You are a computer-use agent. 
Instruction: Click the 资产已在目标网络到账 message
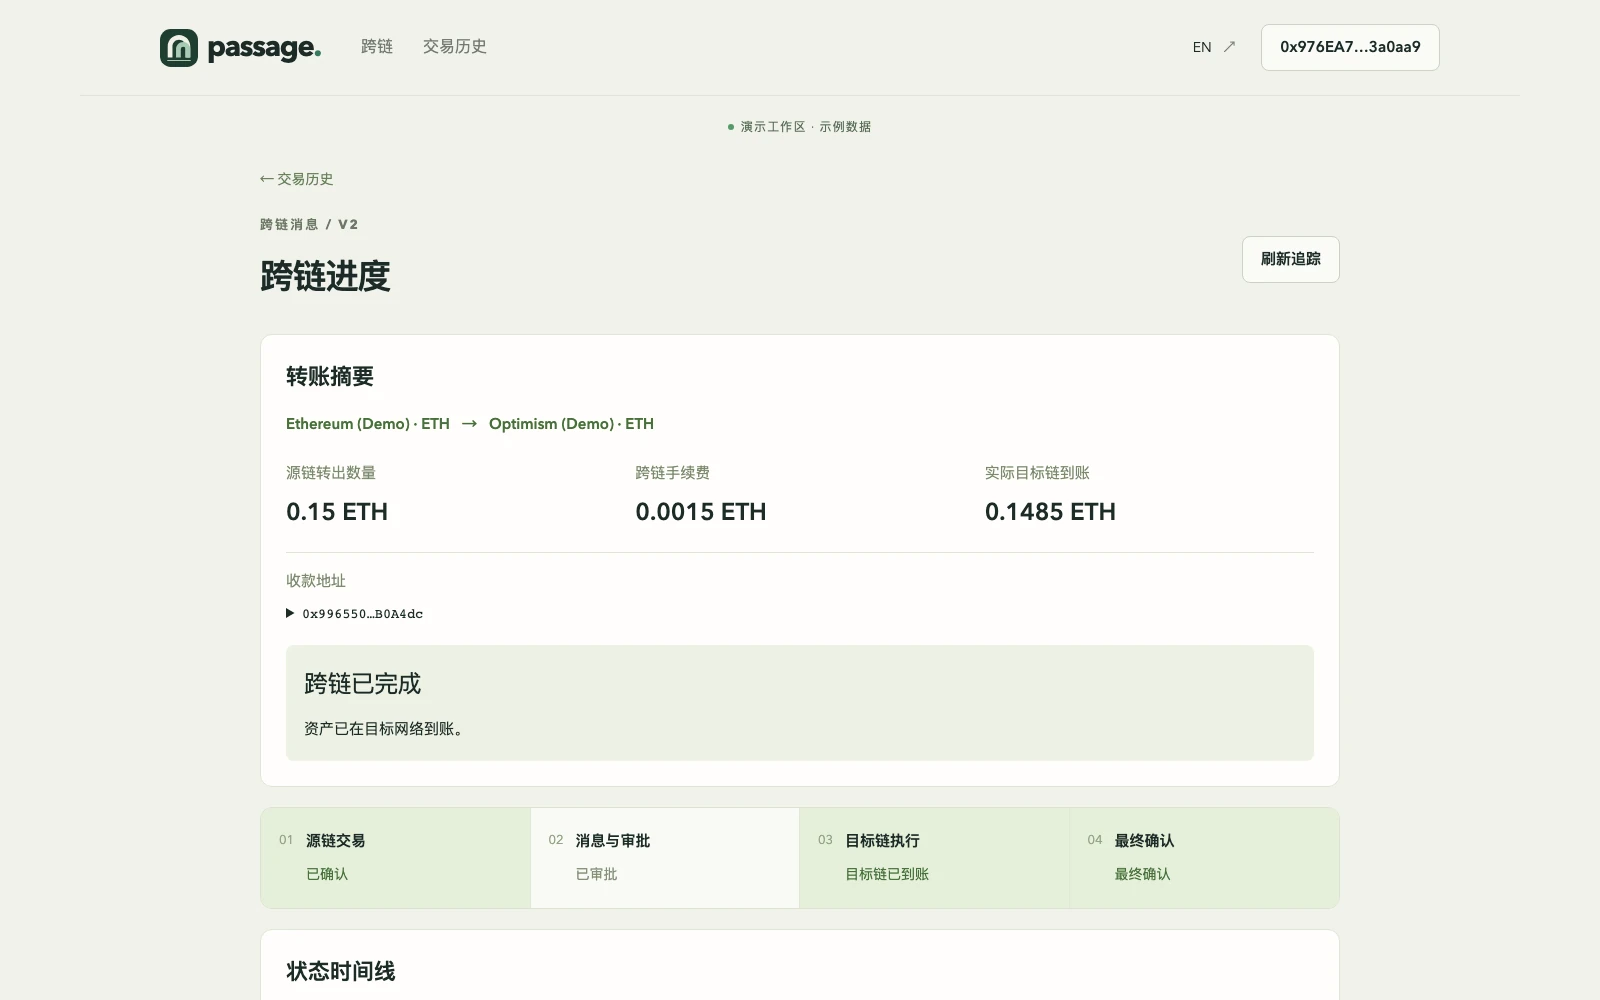click(384, 729)
